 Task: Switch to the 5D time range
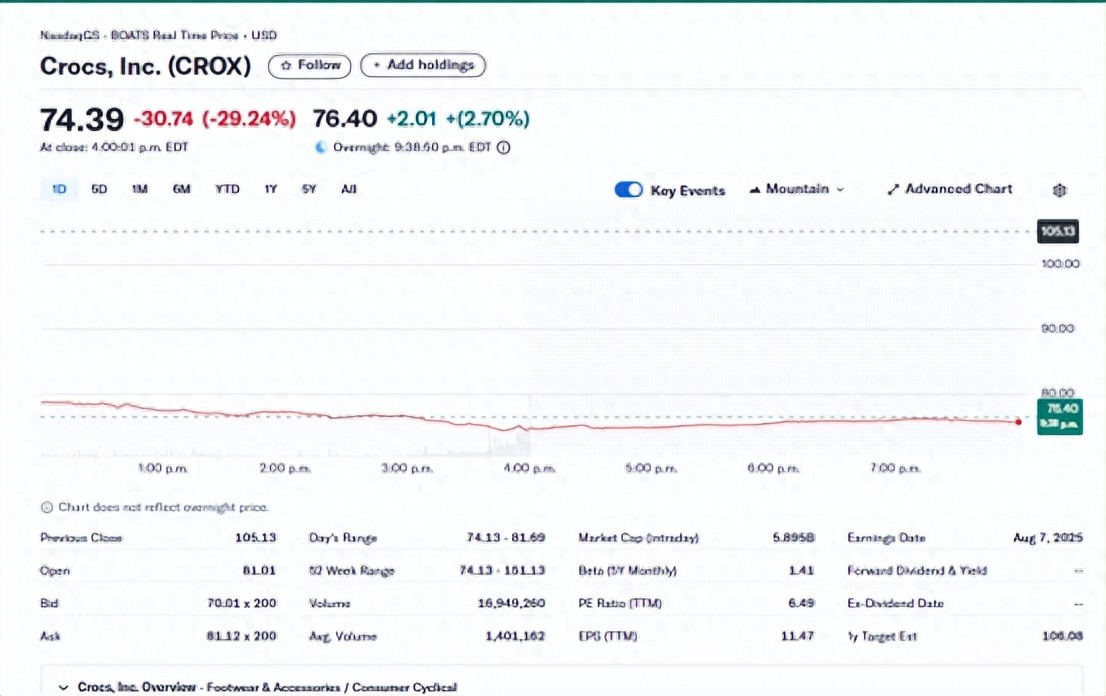pyautogui.click(x=99, y=189)
